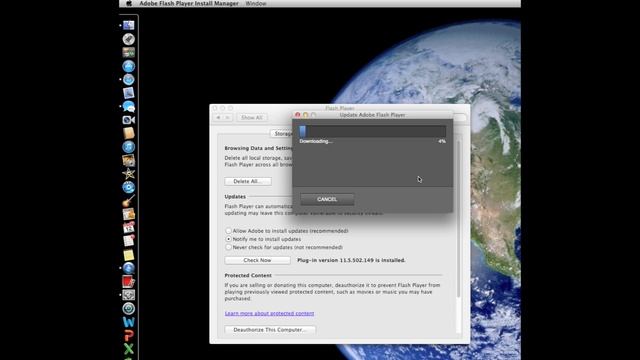Select the Storage tab in Flash Player

click(282, 133)
